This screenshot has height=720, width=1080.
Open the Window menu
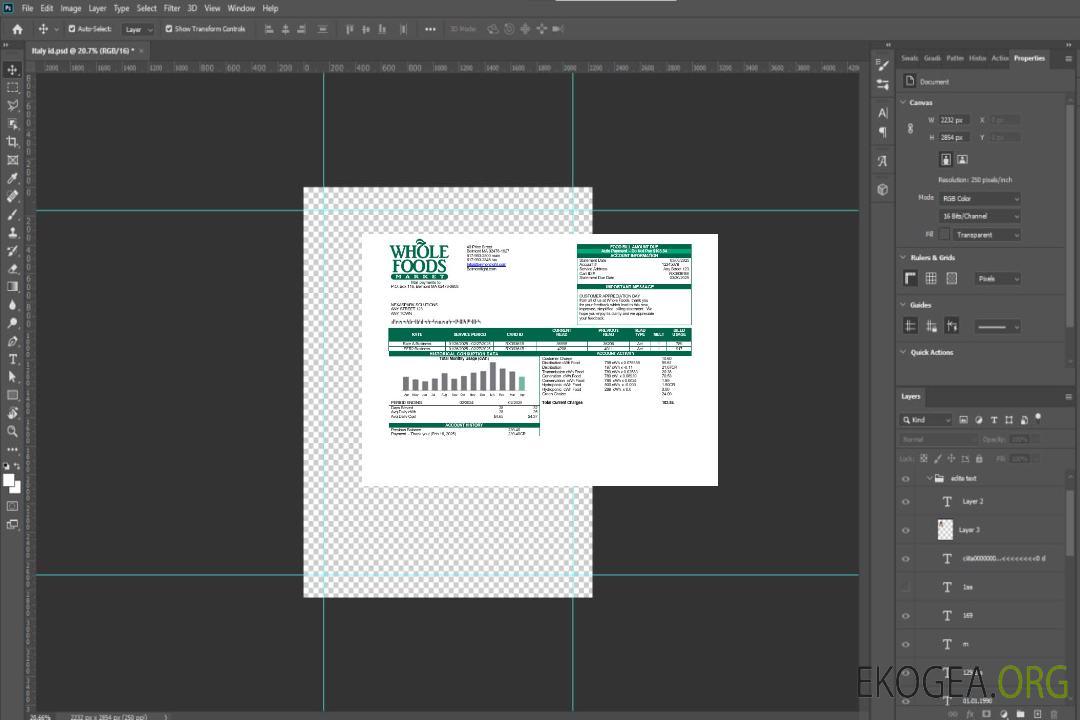tap(241, 8)
